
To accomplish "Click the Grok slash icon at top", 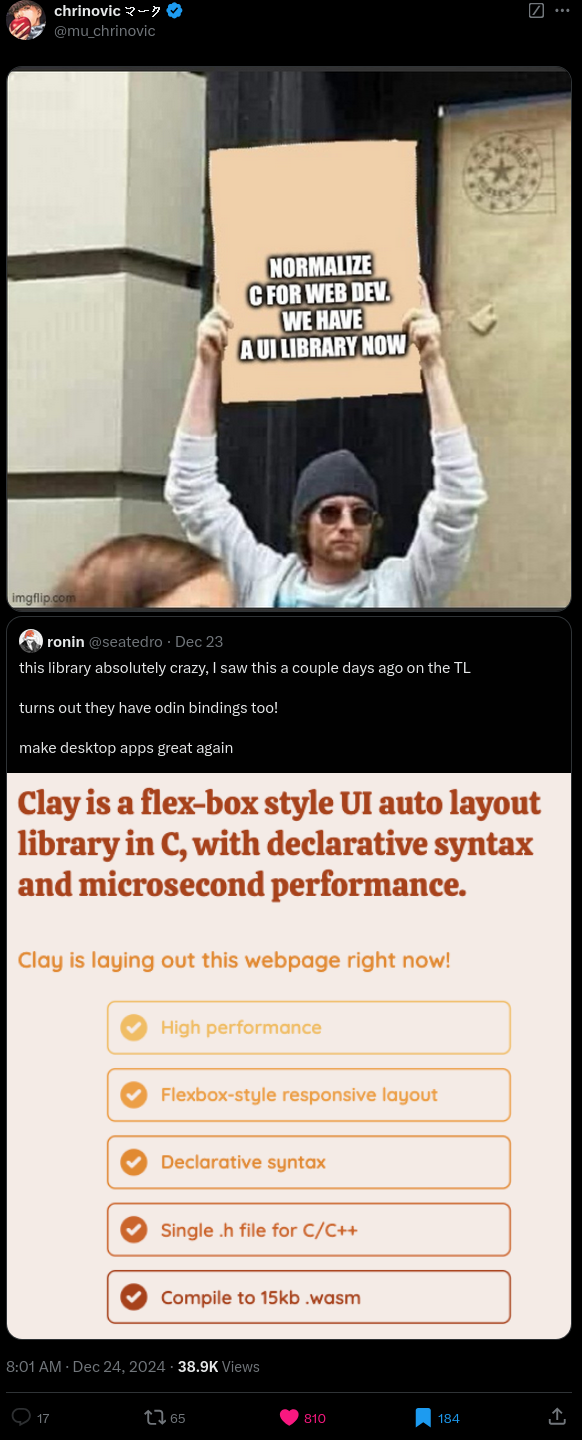I will click(536, 11).
